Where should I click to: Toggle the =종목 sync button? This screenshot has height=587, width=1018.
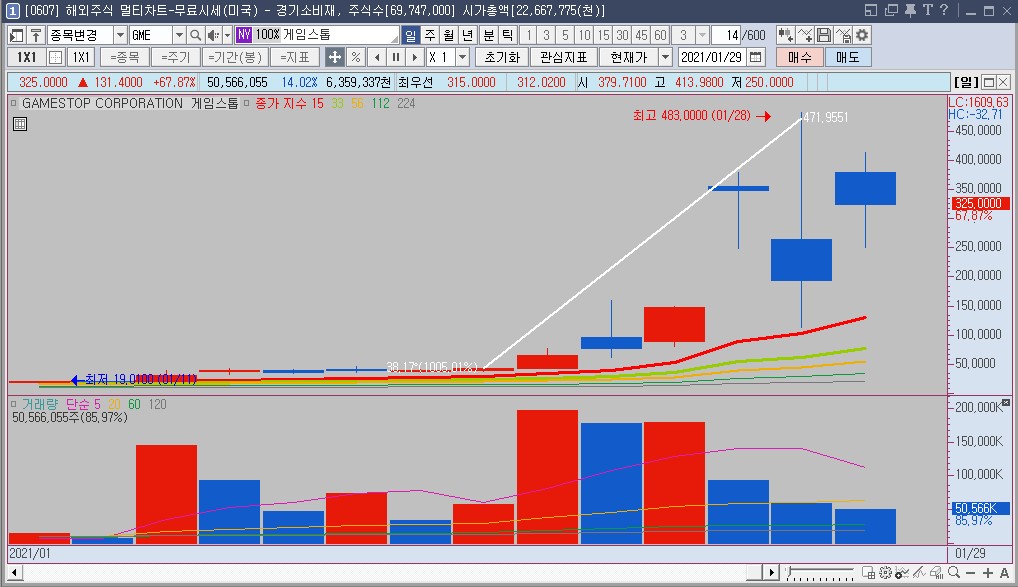click(125, 57)
